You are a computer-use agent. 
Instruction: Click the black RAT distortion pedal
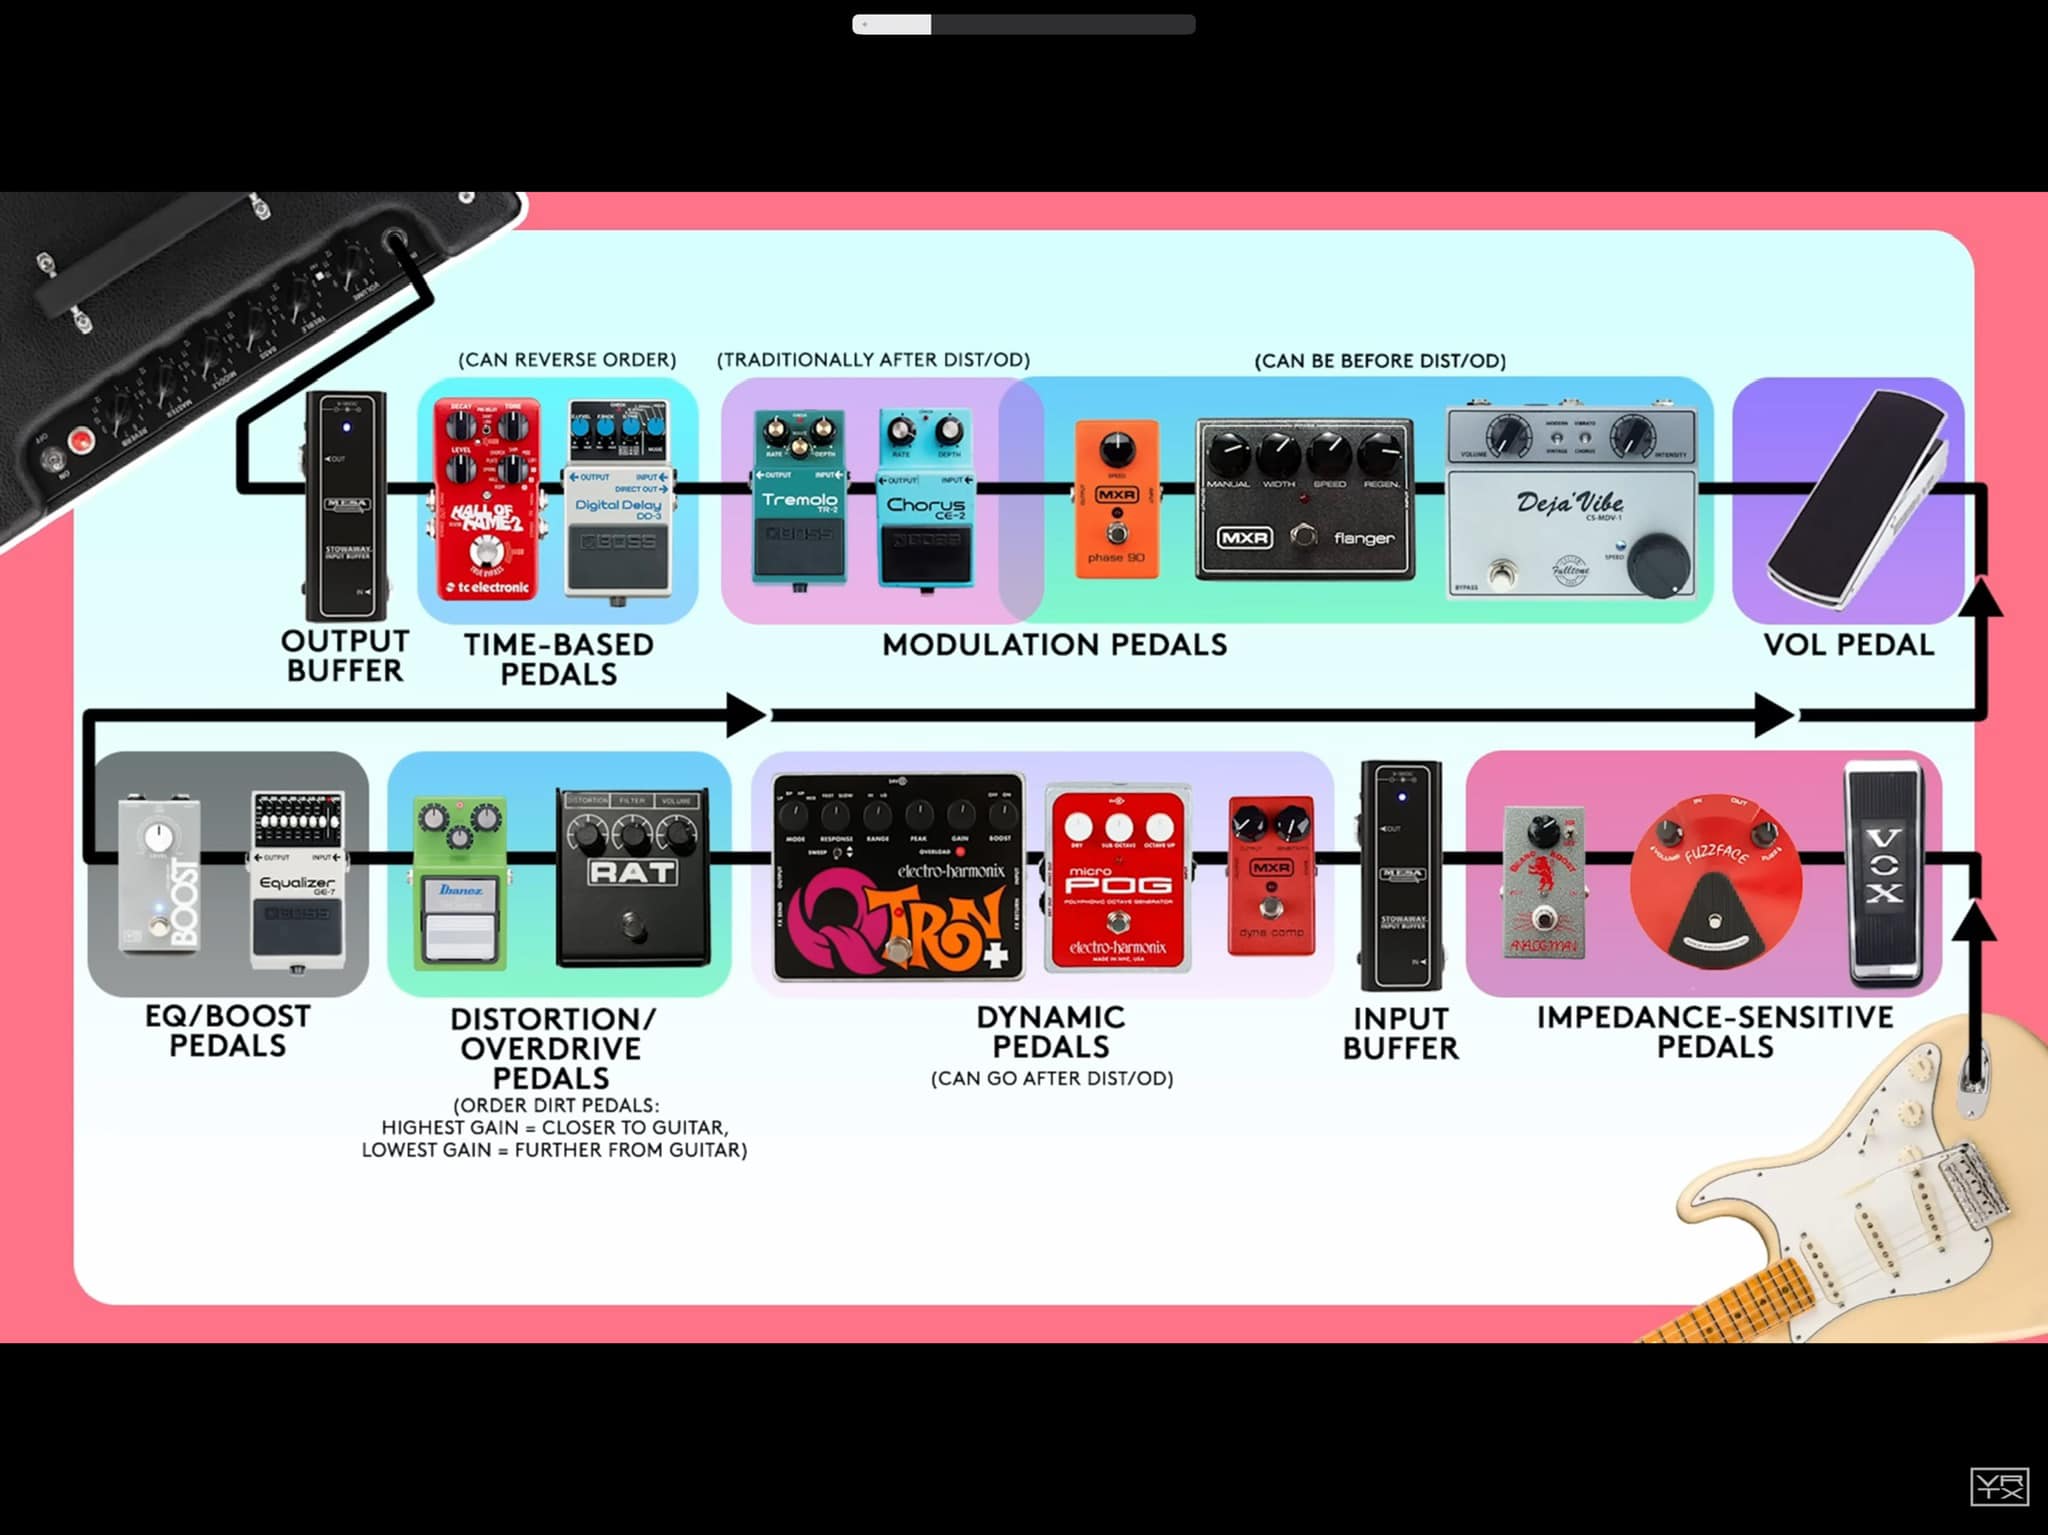[633, 877]
